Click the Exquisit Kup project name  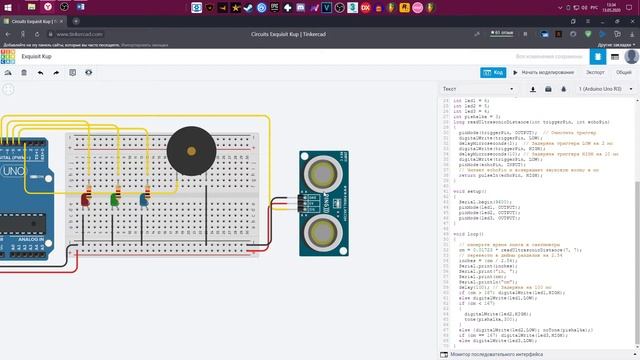(x=36, y=56)
